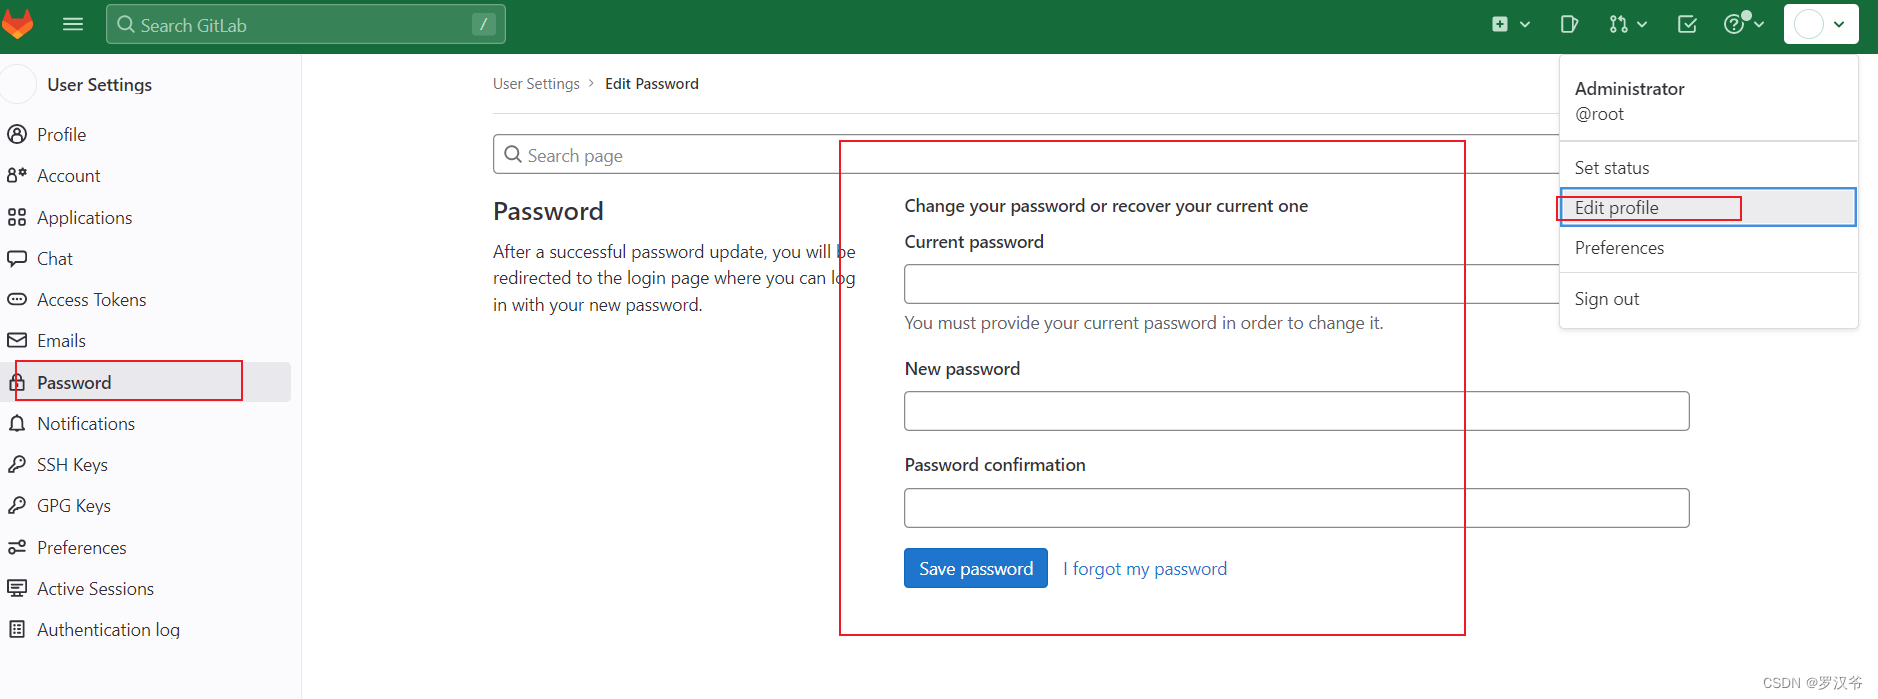Click the create new plus icon
This screenshot has height=699, width=1878.
[x=1500, y=24]
